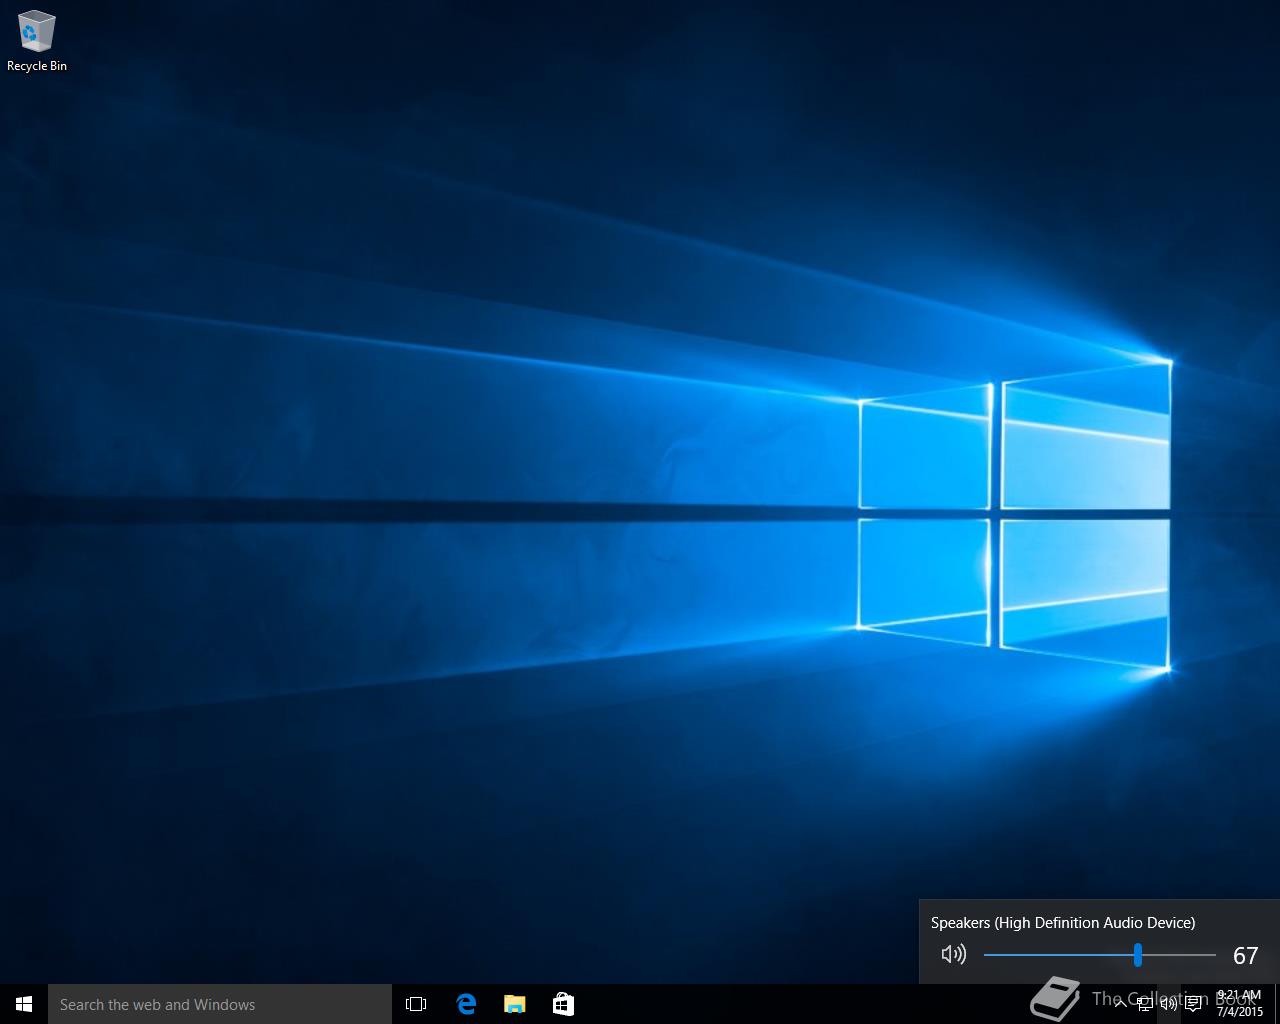This screenshot has width=1280, height=1024.
Task: Click the volume slider handle
Action: [1138, 955]
